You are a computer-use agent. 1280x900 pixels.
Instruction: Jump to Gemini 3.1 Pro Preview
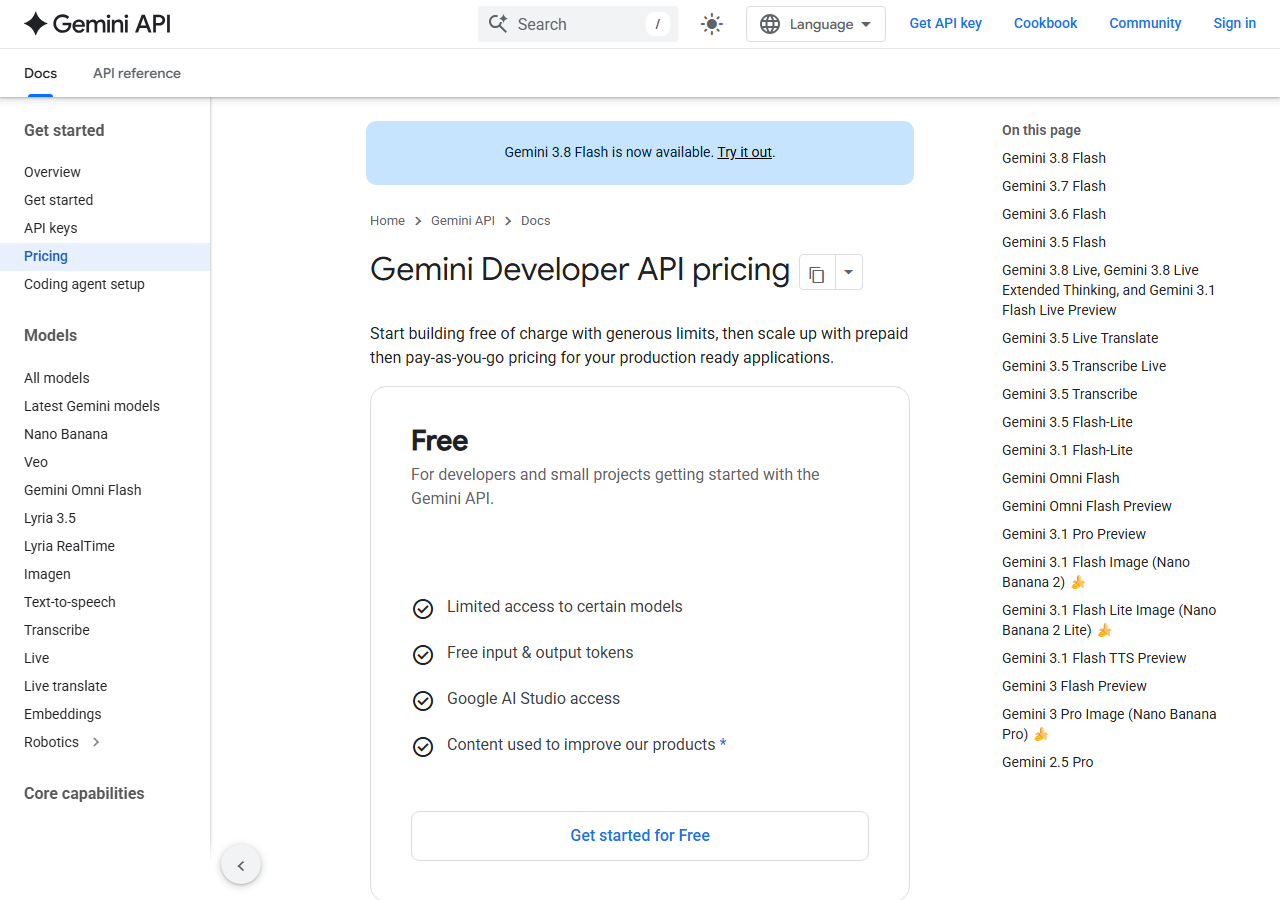(1074, 534)
